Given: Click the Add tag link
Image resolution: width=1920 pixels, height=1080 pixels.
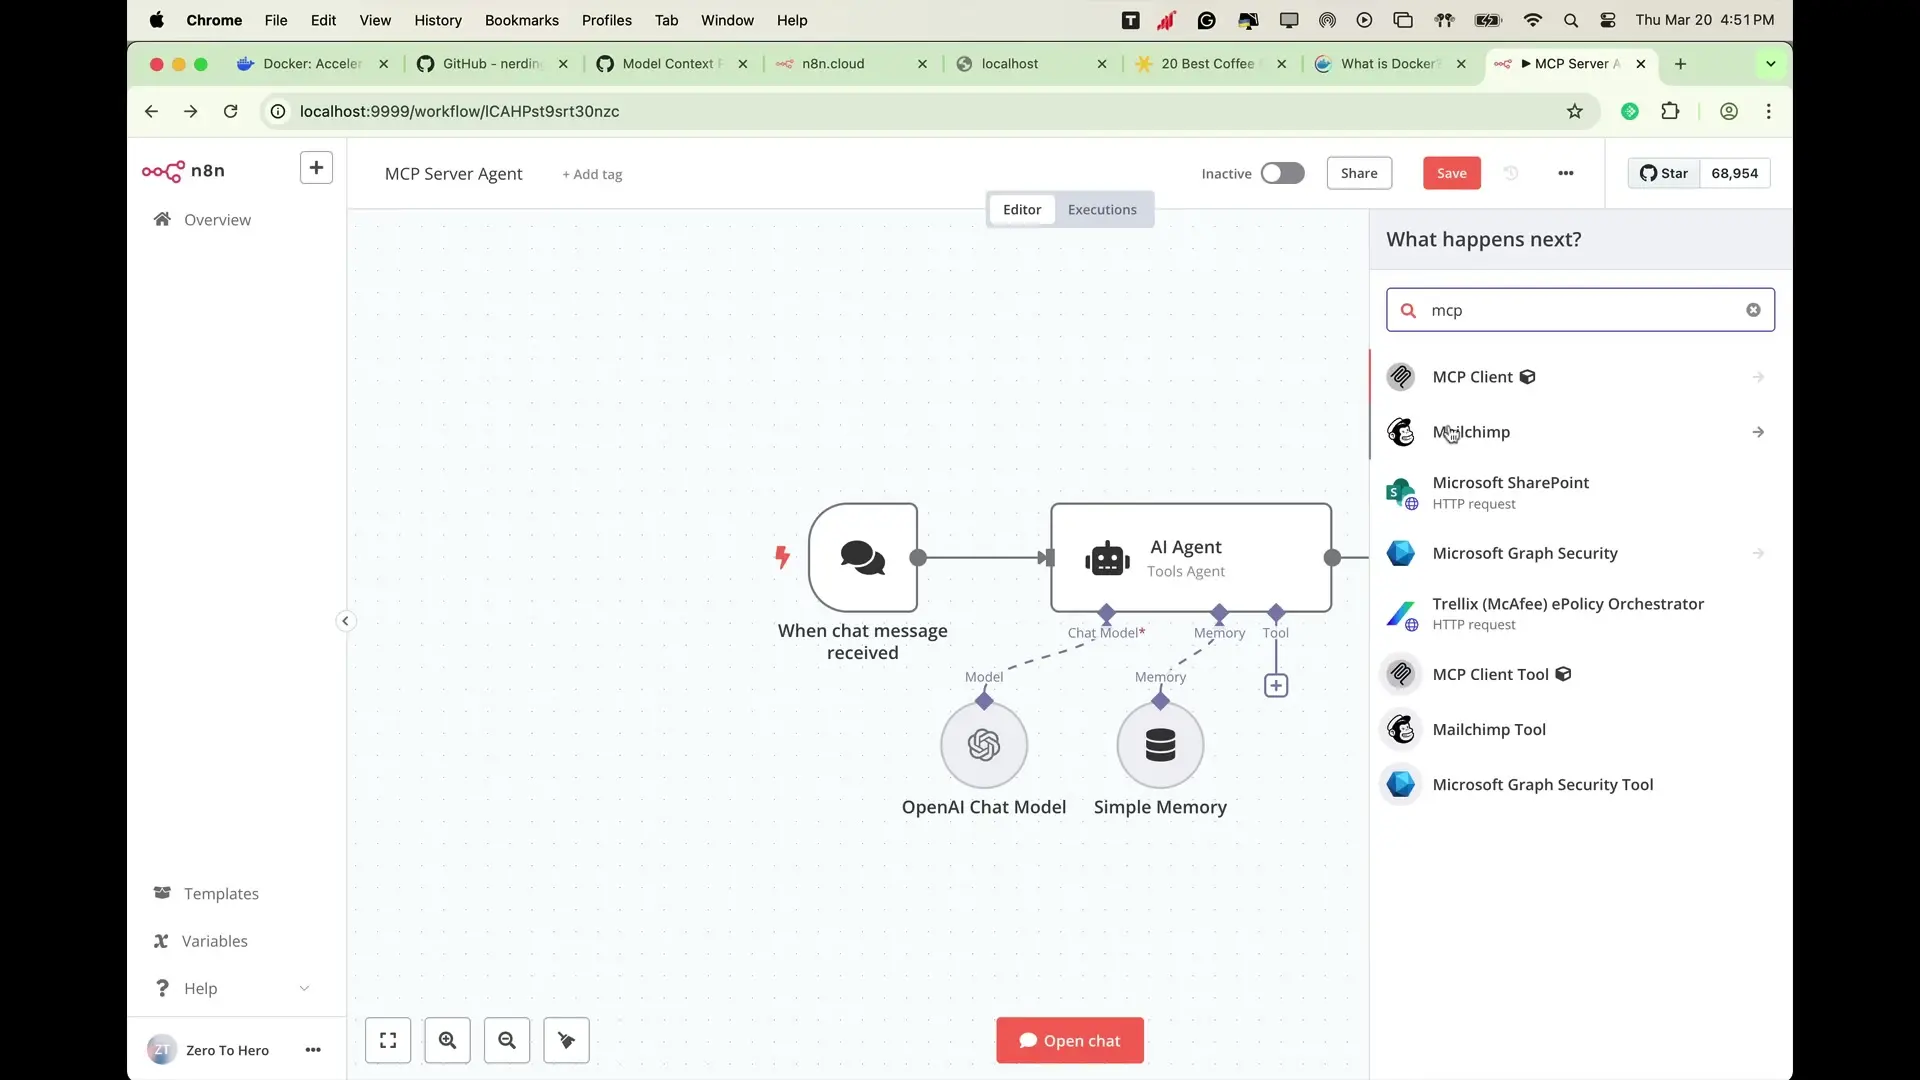Looking at the screenshot, I should (592, 174).
